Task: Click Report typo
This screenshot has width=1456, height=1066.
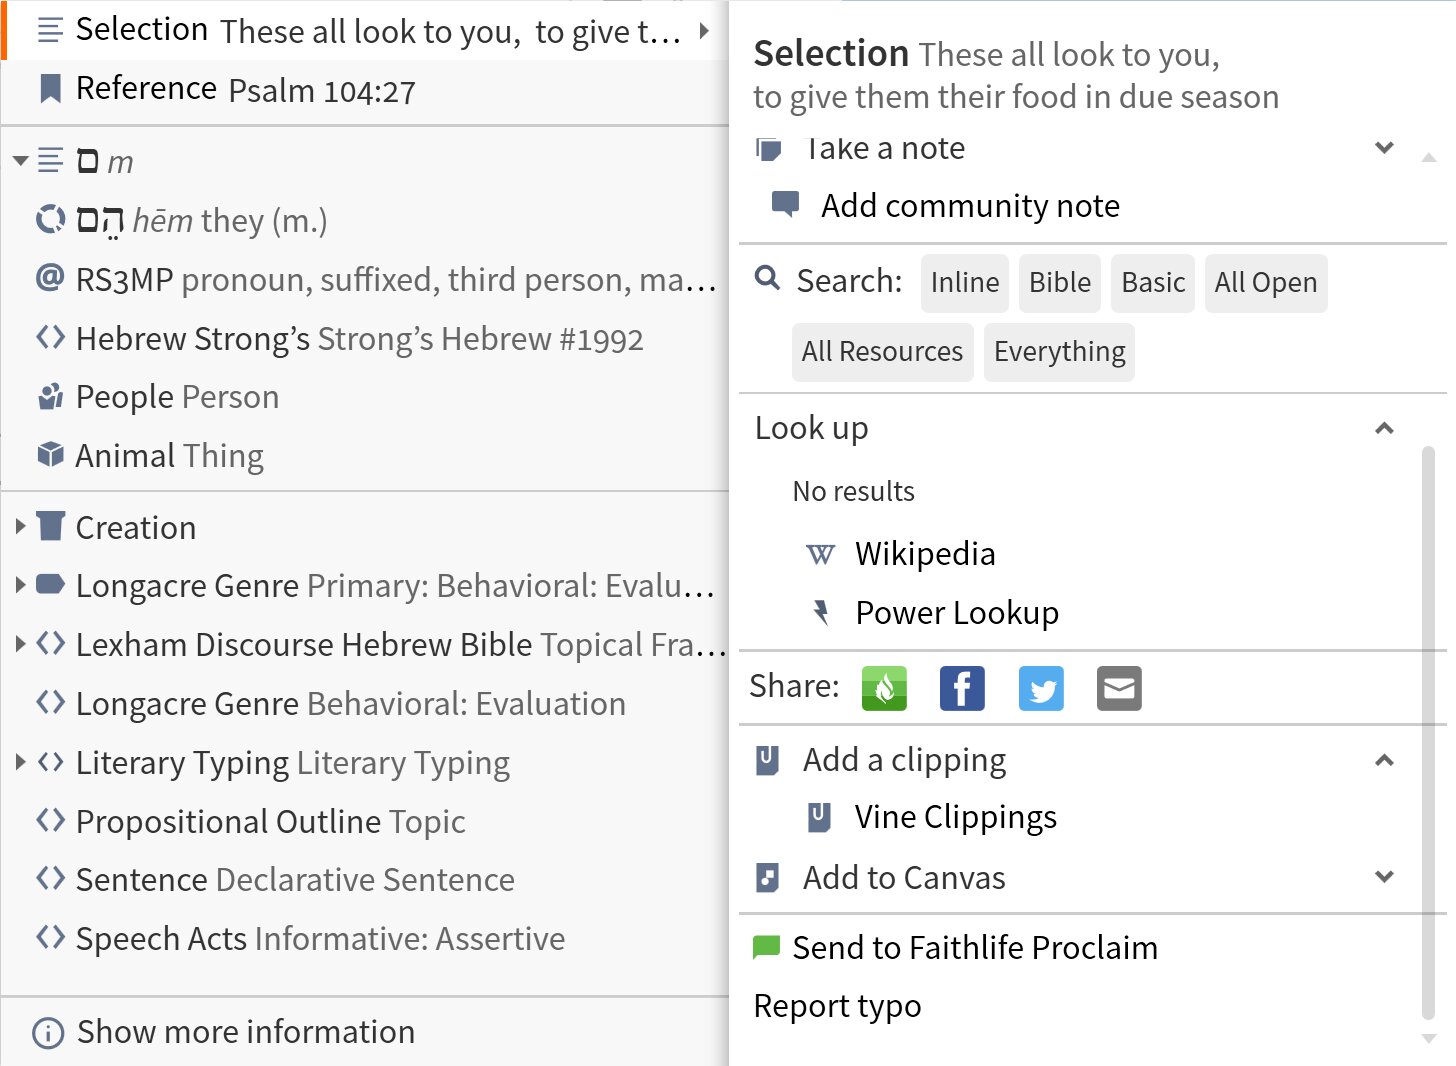Action: click(x=837, y=1006)
